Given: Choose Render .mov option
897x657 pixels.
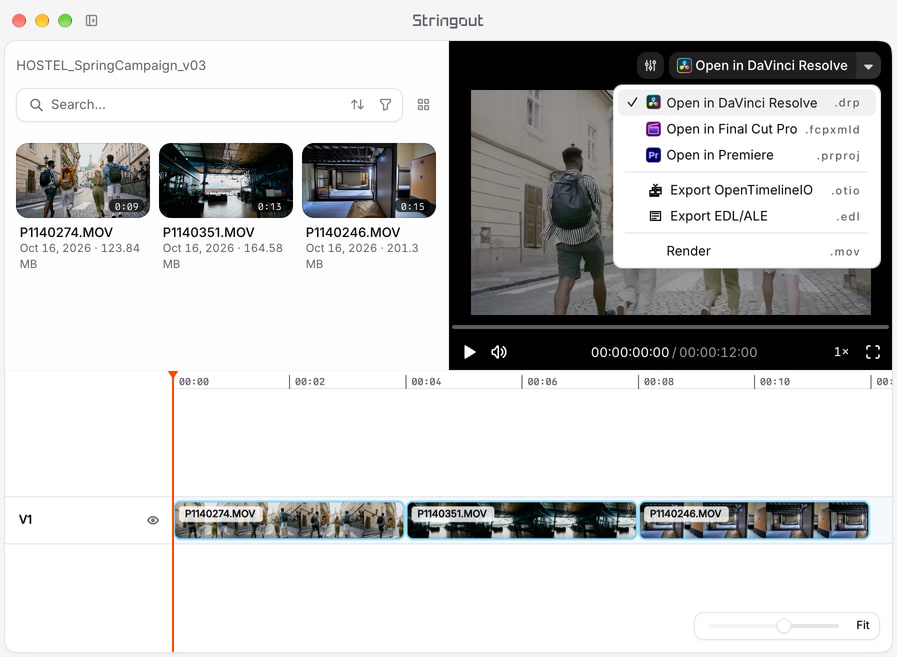Looking at the screenshot, I should (x=747, y=251).
